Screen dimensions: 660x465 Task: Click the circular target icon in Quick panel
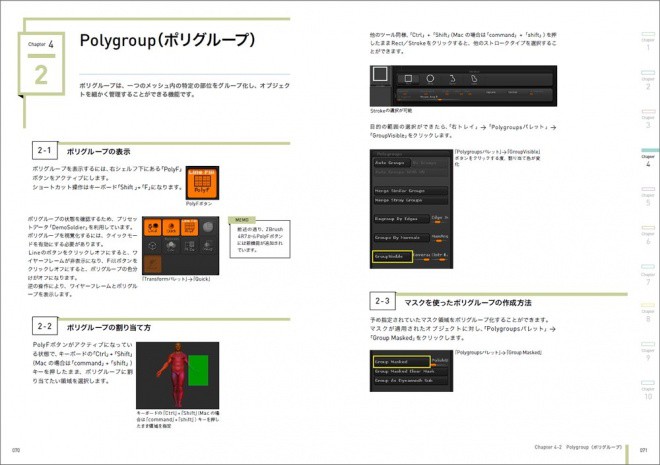click(153, 246)
